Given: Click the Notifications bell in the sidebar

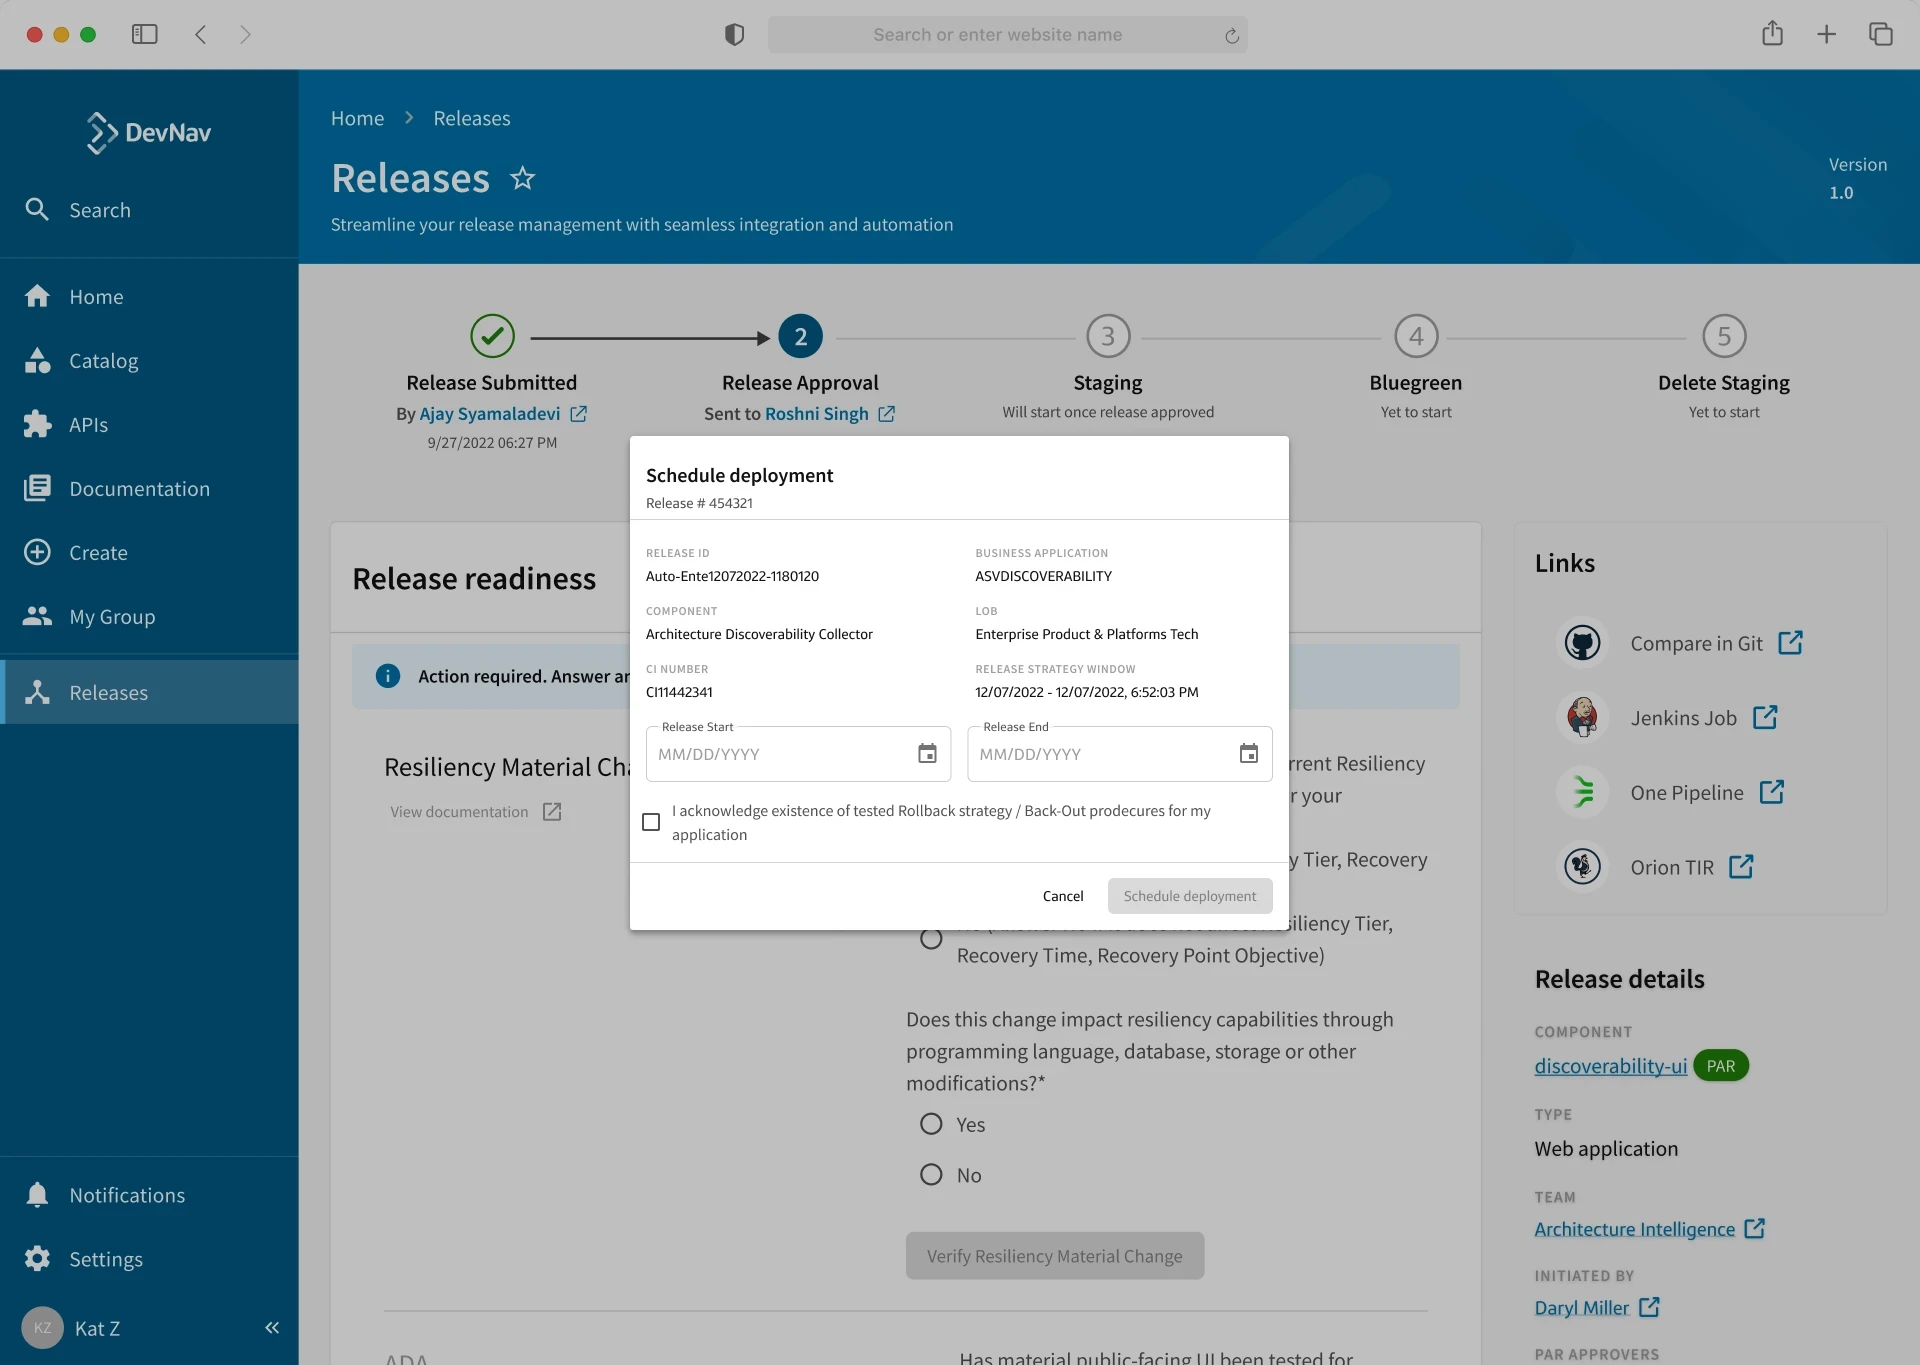Looking at the screenshot, I should [x=38, y=1195].
